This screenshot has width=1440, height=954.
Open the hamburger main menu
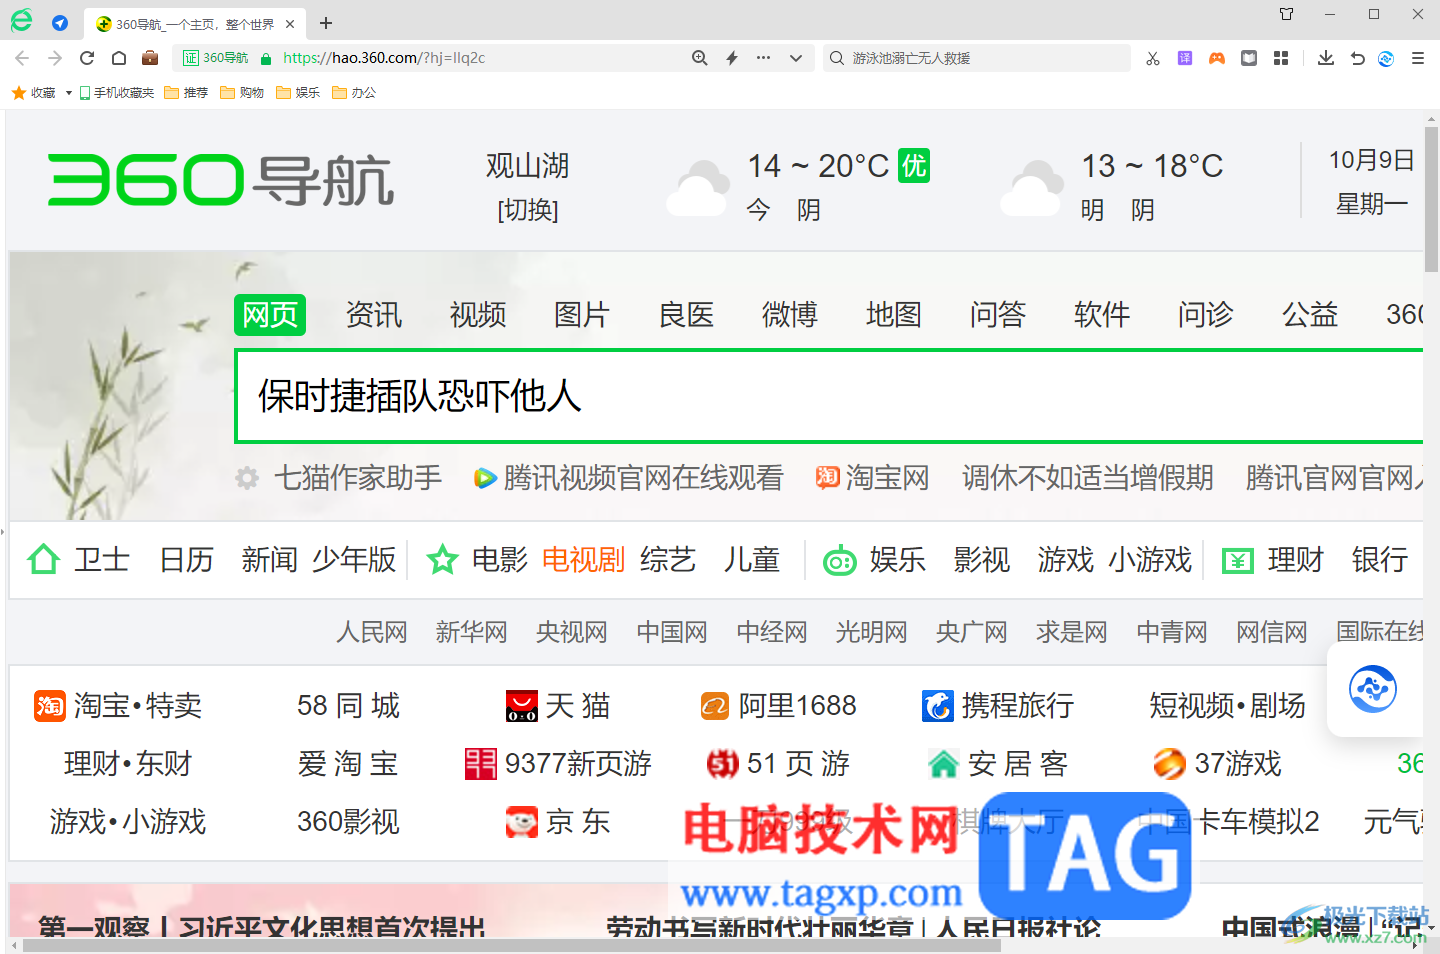1419,57
